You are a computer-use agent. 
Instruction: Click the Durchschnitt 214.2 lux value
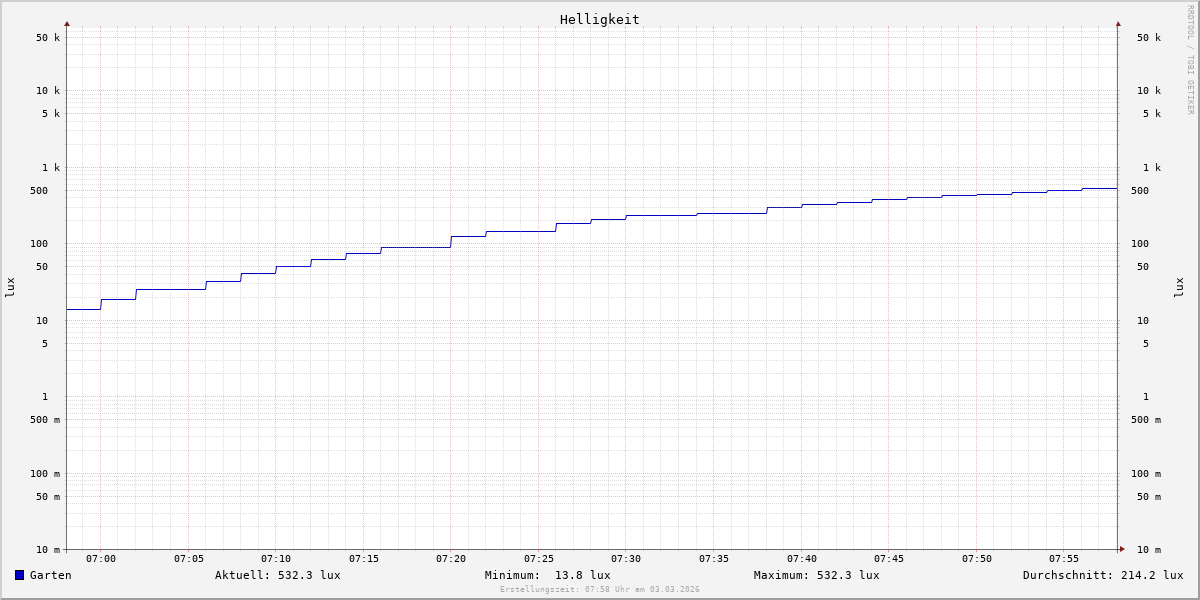[x=1102, y=575]
